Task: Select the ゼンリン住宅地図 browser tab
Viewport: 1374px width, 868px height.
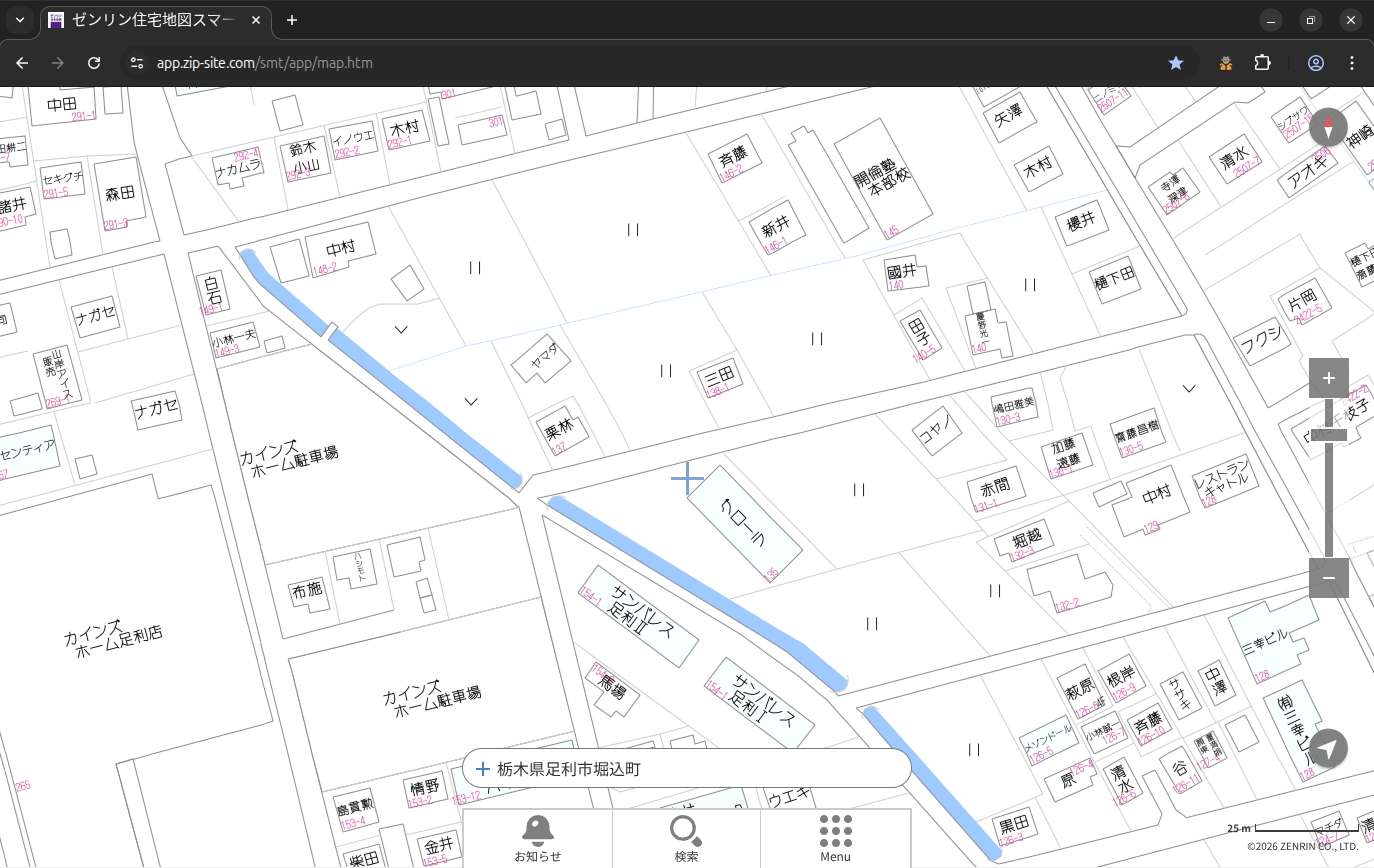Action: point(150,20)
